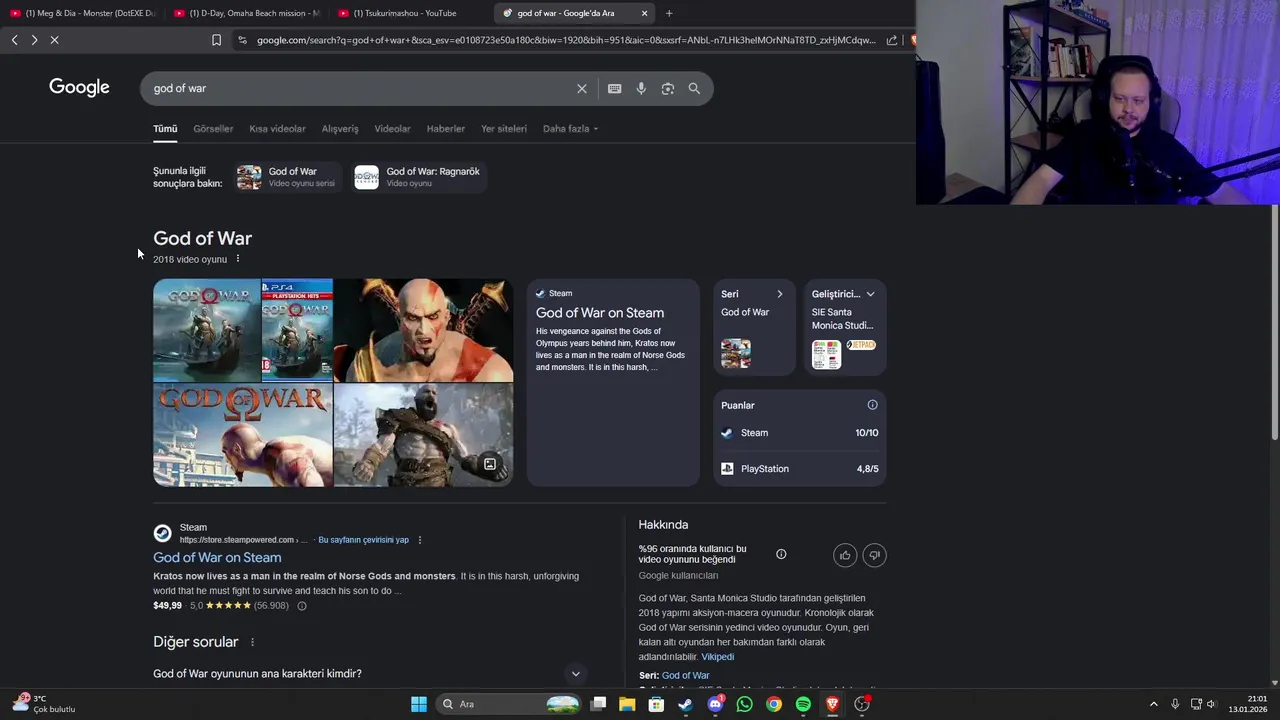The image size is (1280, 720).
Task: Click the browser address bar URL
Action: [x=565, y=40]
